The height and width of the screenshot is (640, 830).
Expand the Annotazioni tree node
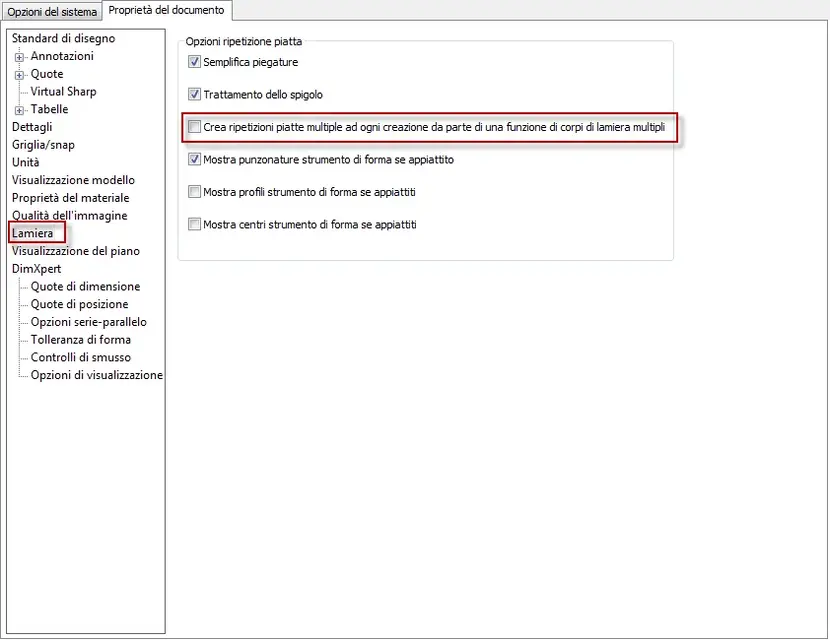tap(20, 57)
